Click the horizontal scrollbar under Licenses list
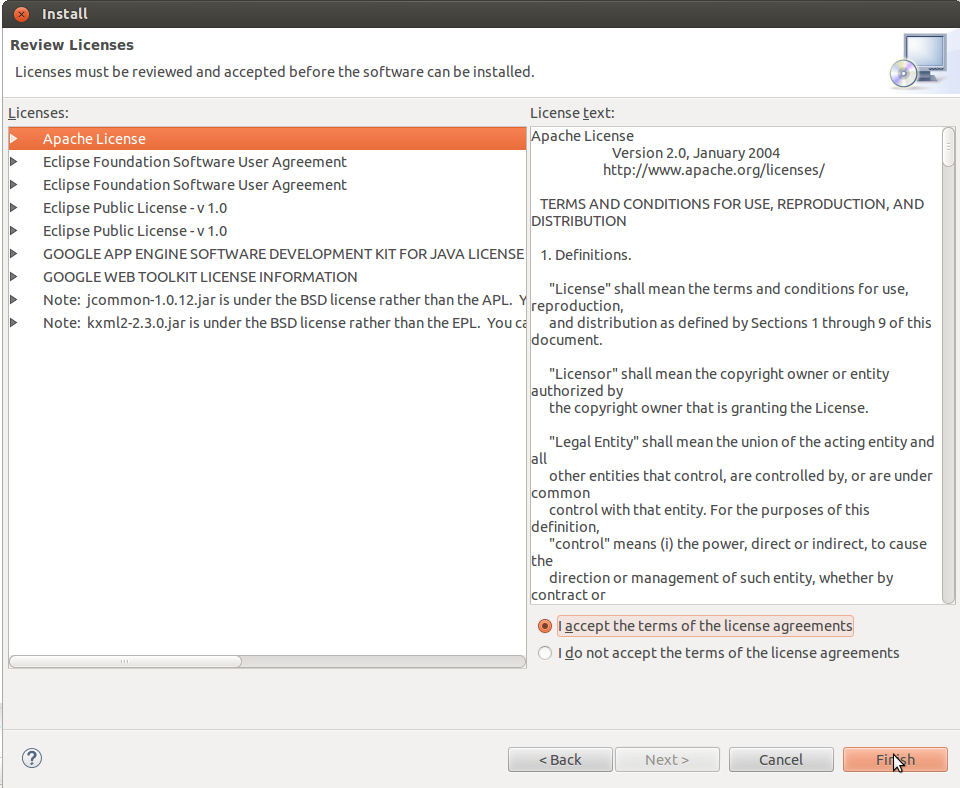 click(125, 661)
